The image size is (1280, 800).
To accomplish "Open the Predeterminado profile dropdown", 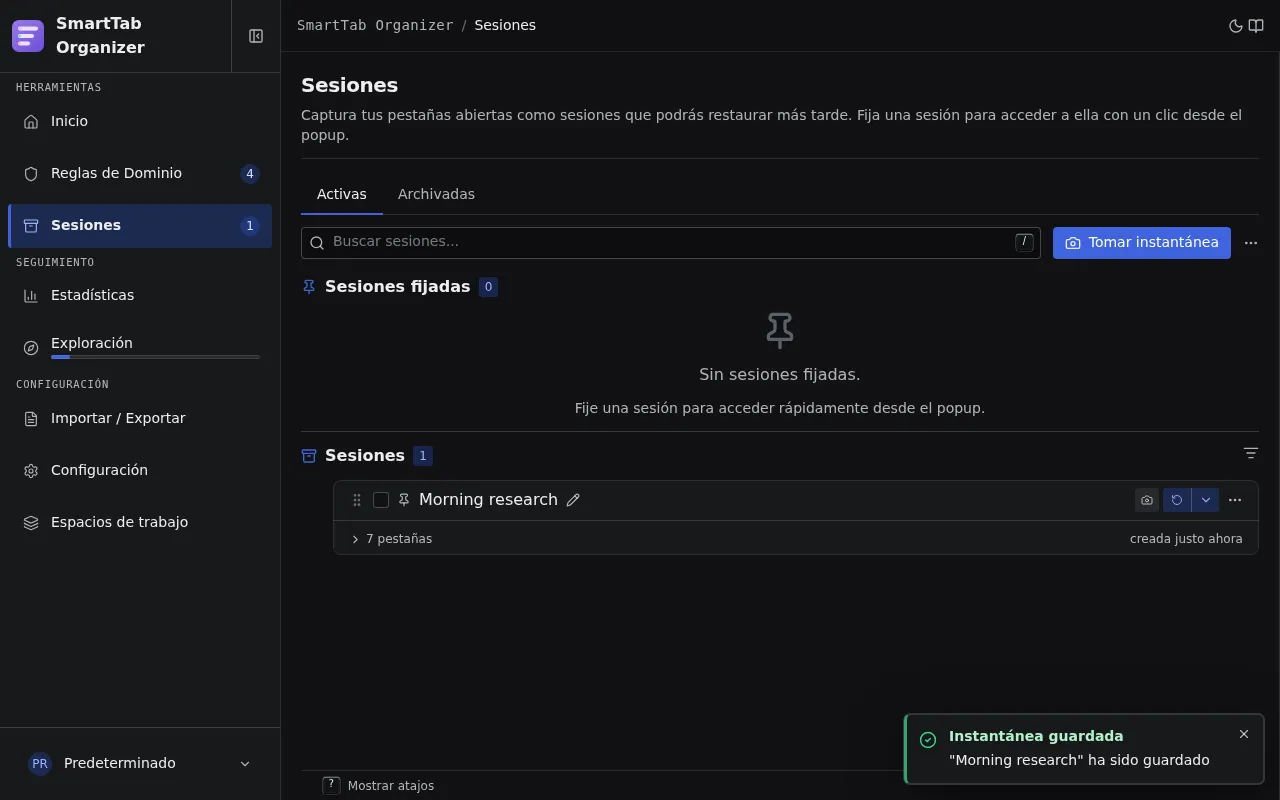I will pyautogui.click(x=140, y=763).
